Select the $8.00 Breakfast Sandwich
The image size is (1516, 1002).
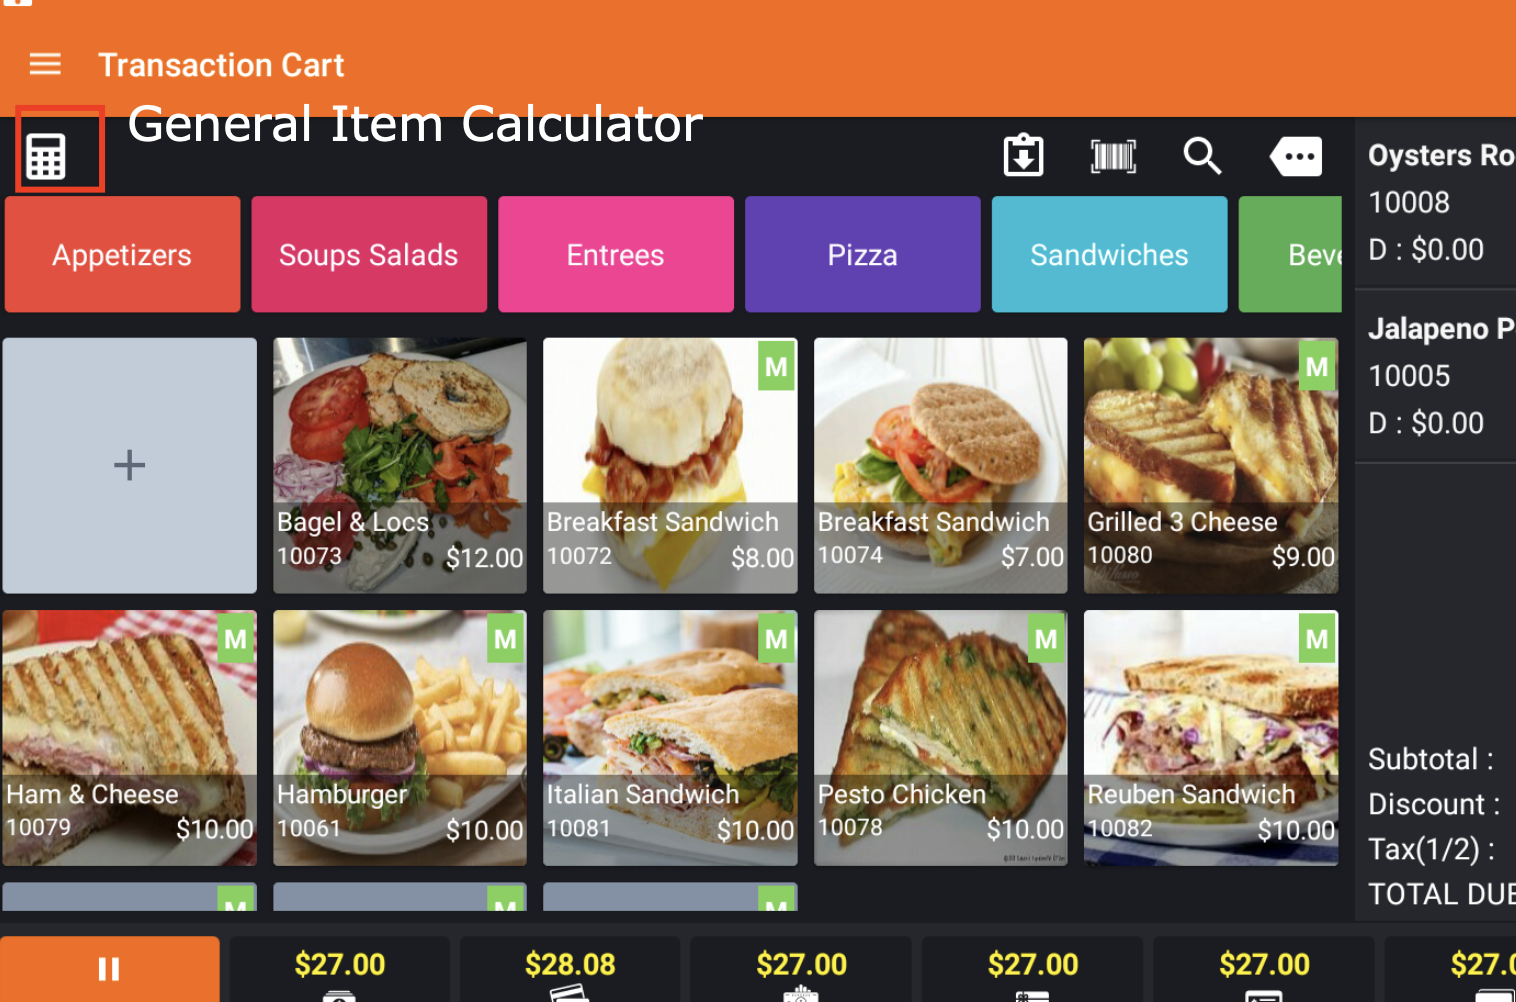[x=670, y=465]
